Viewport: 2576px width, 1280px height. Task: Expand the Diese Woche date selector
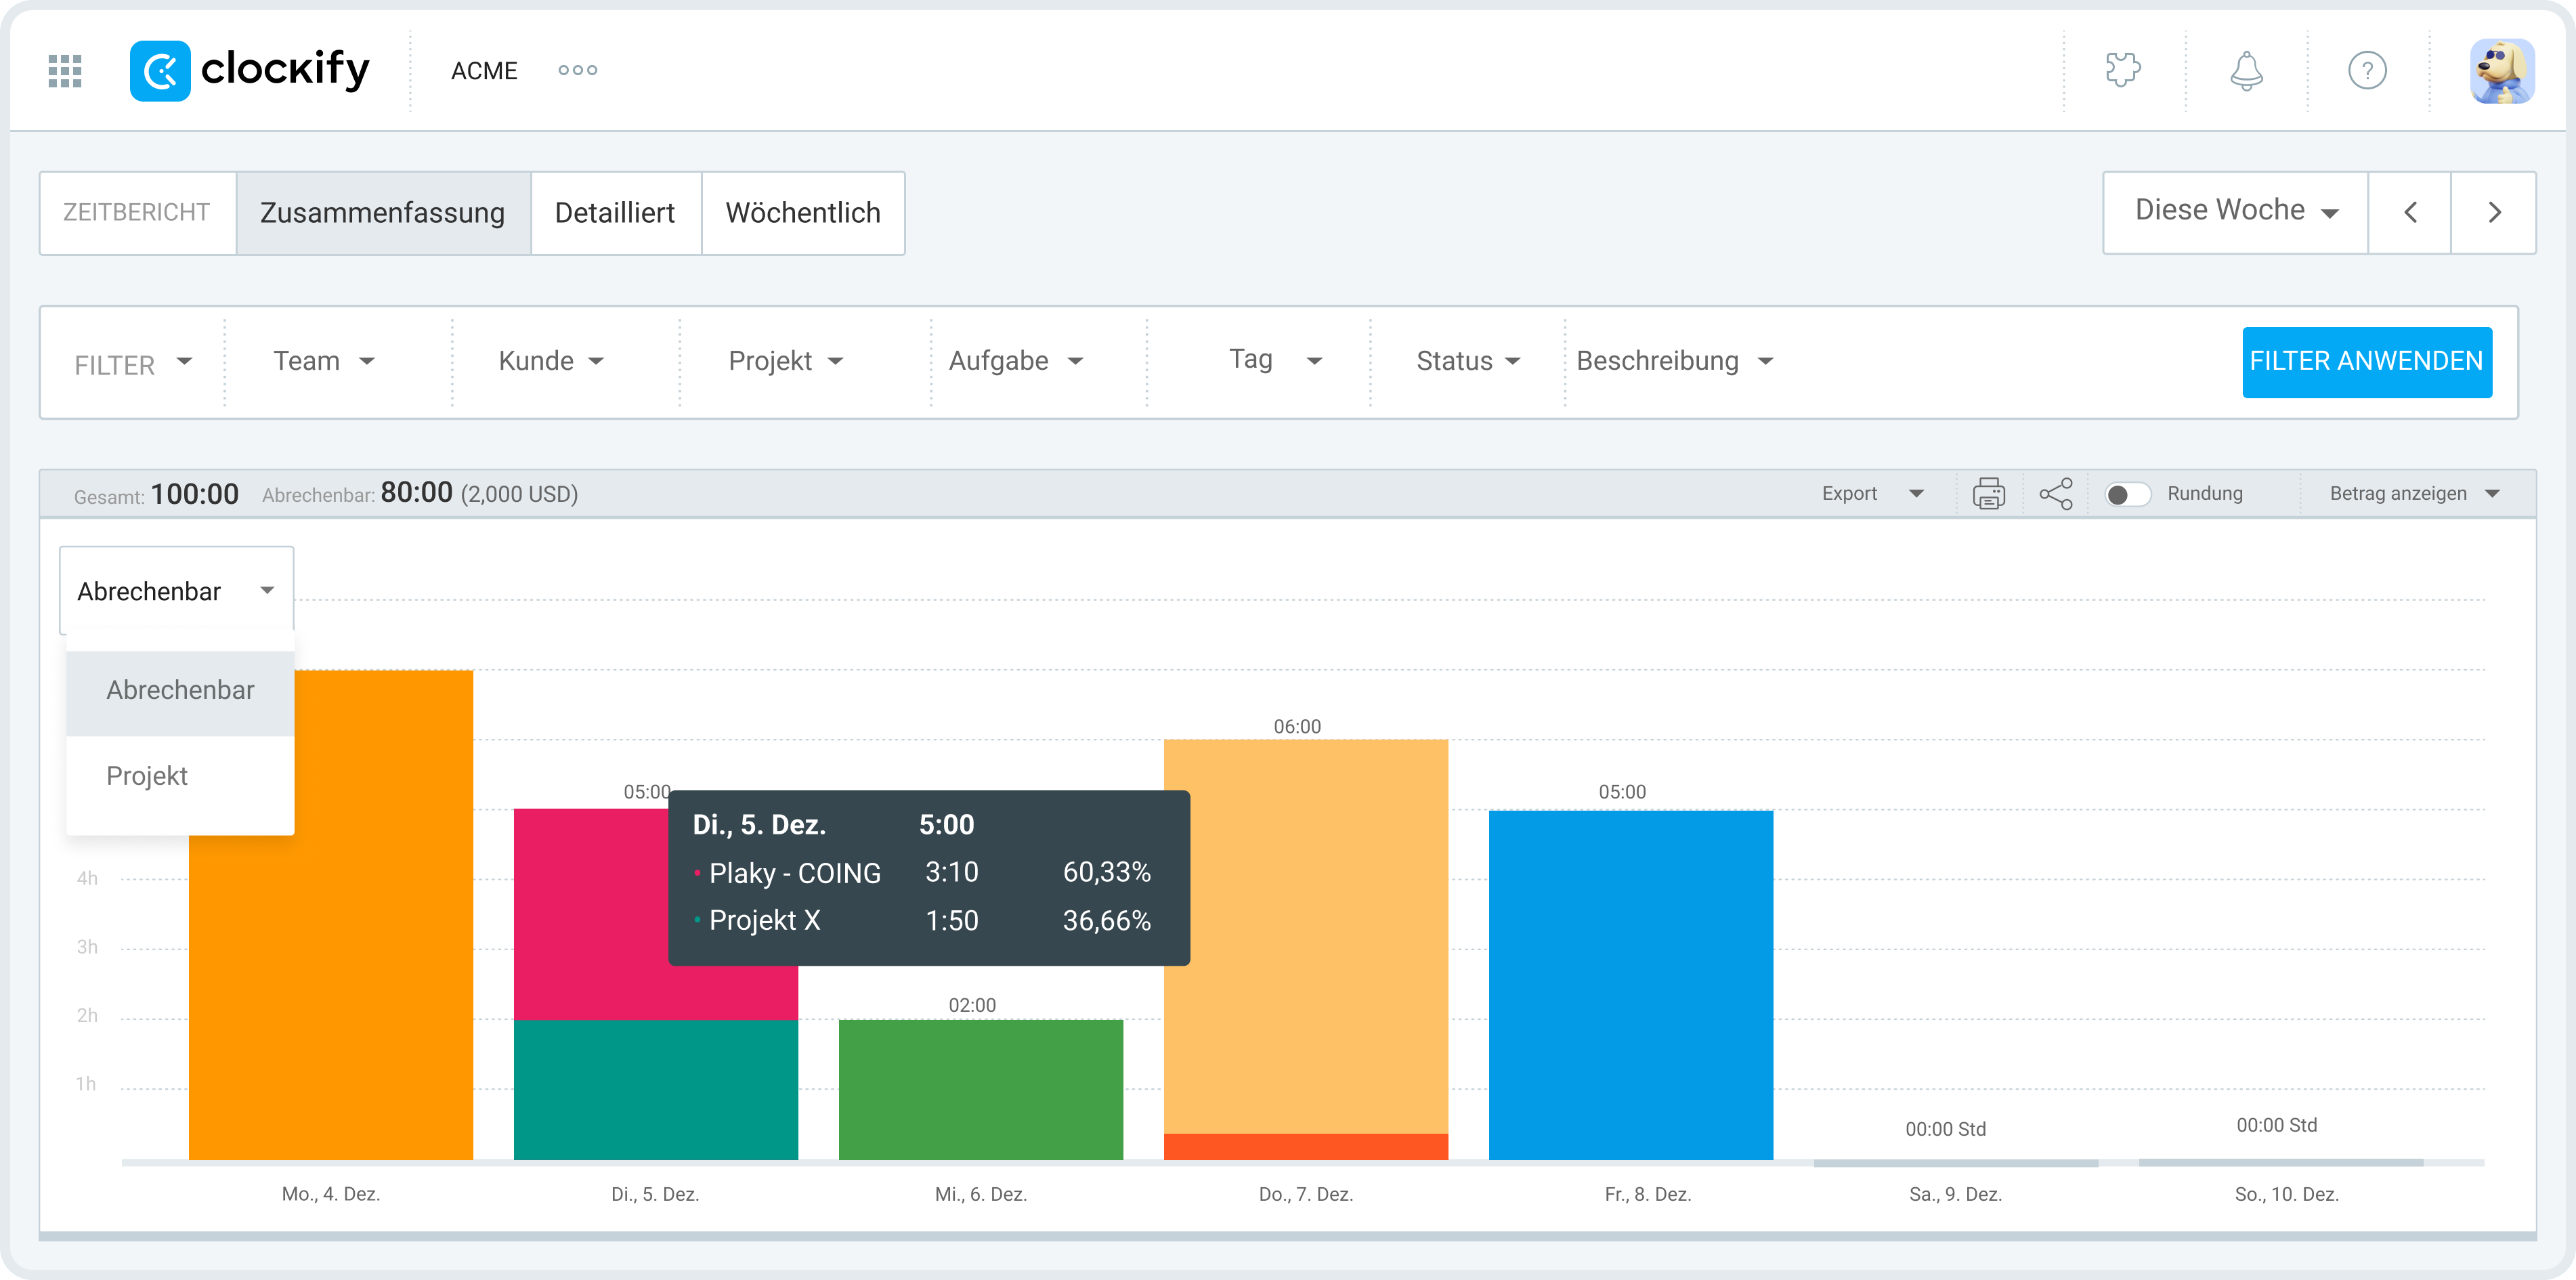[2233, 211]
